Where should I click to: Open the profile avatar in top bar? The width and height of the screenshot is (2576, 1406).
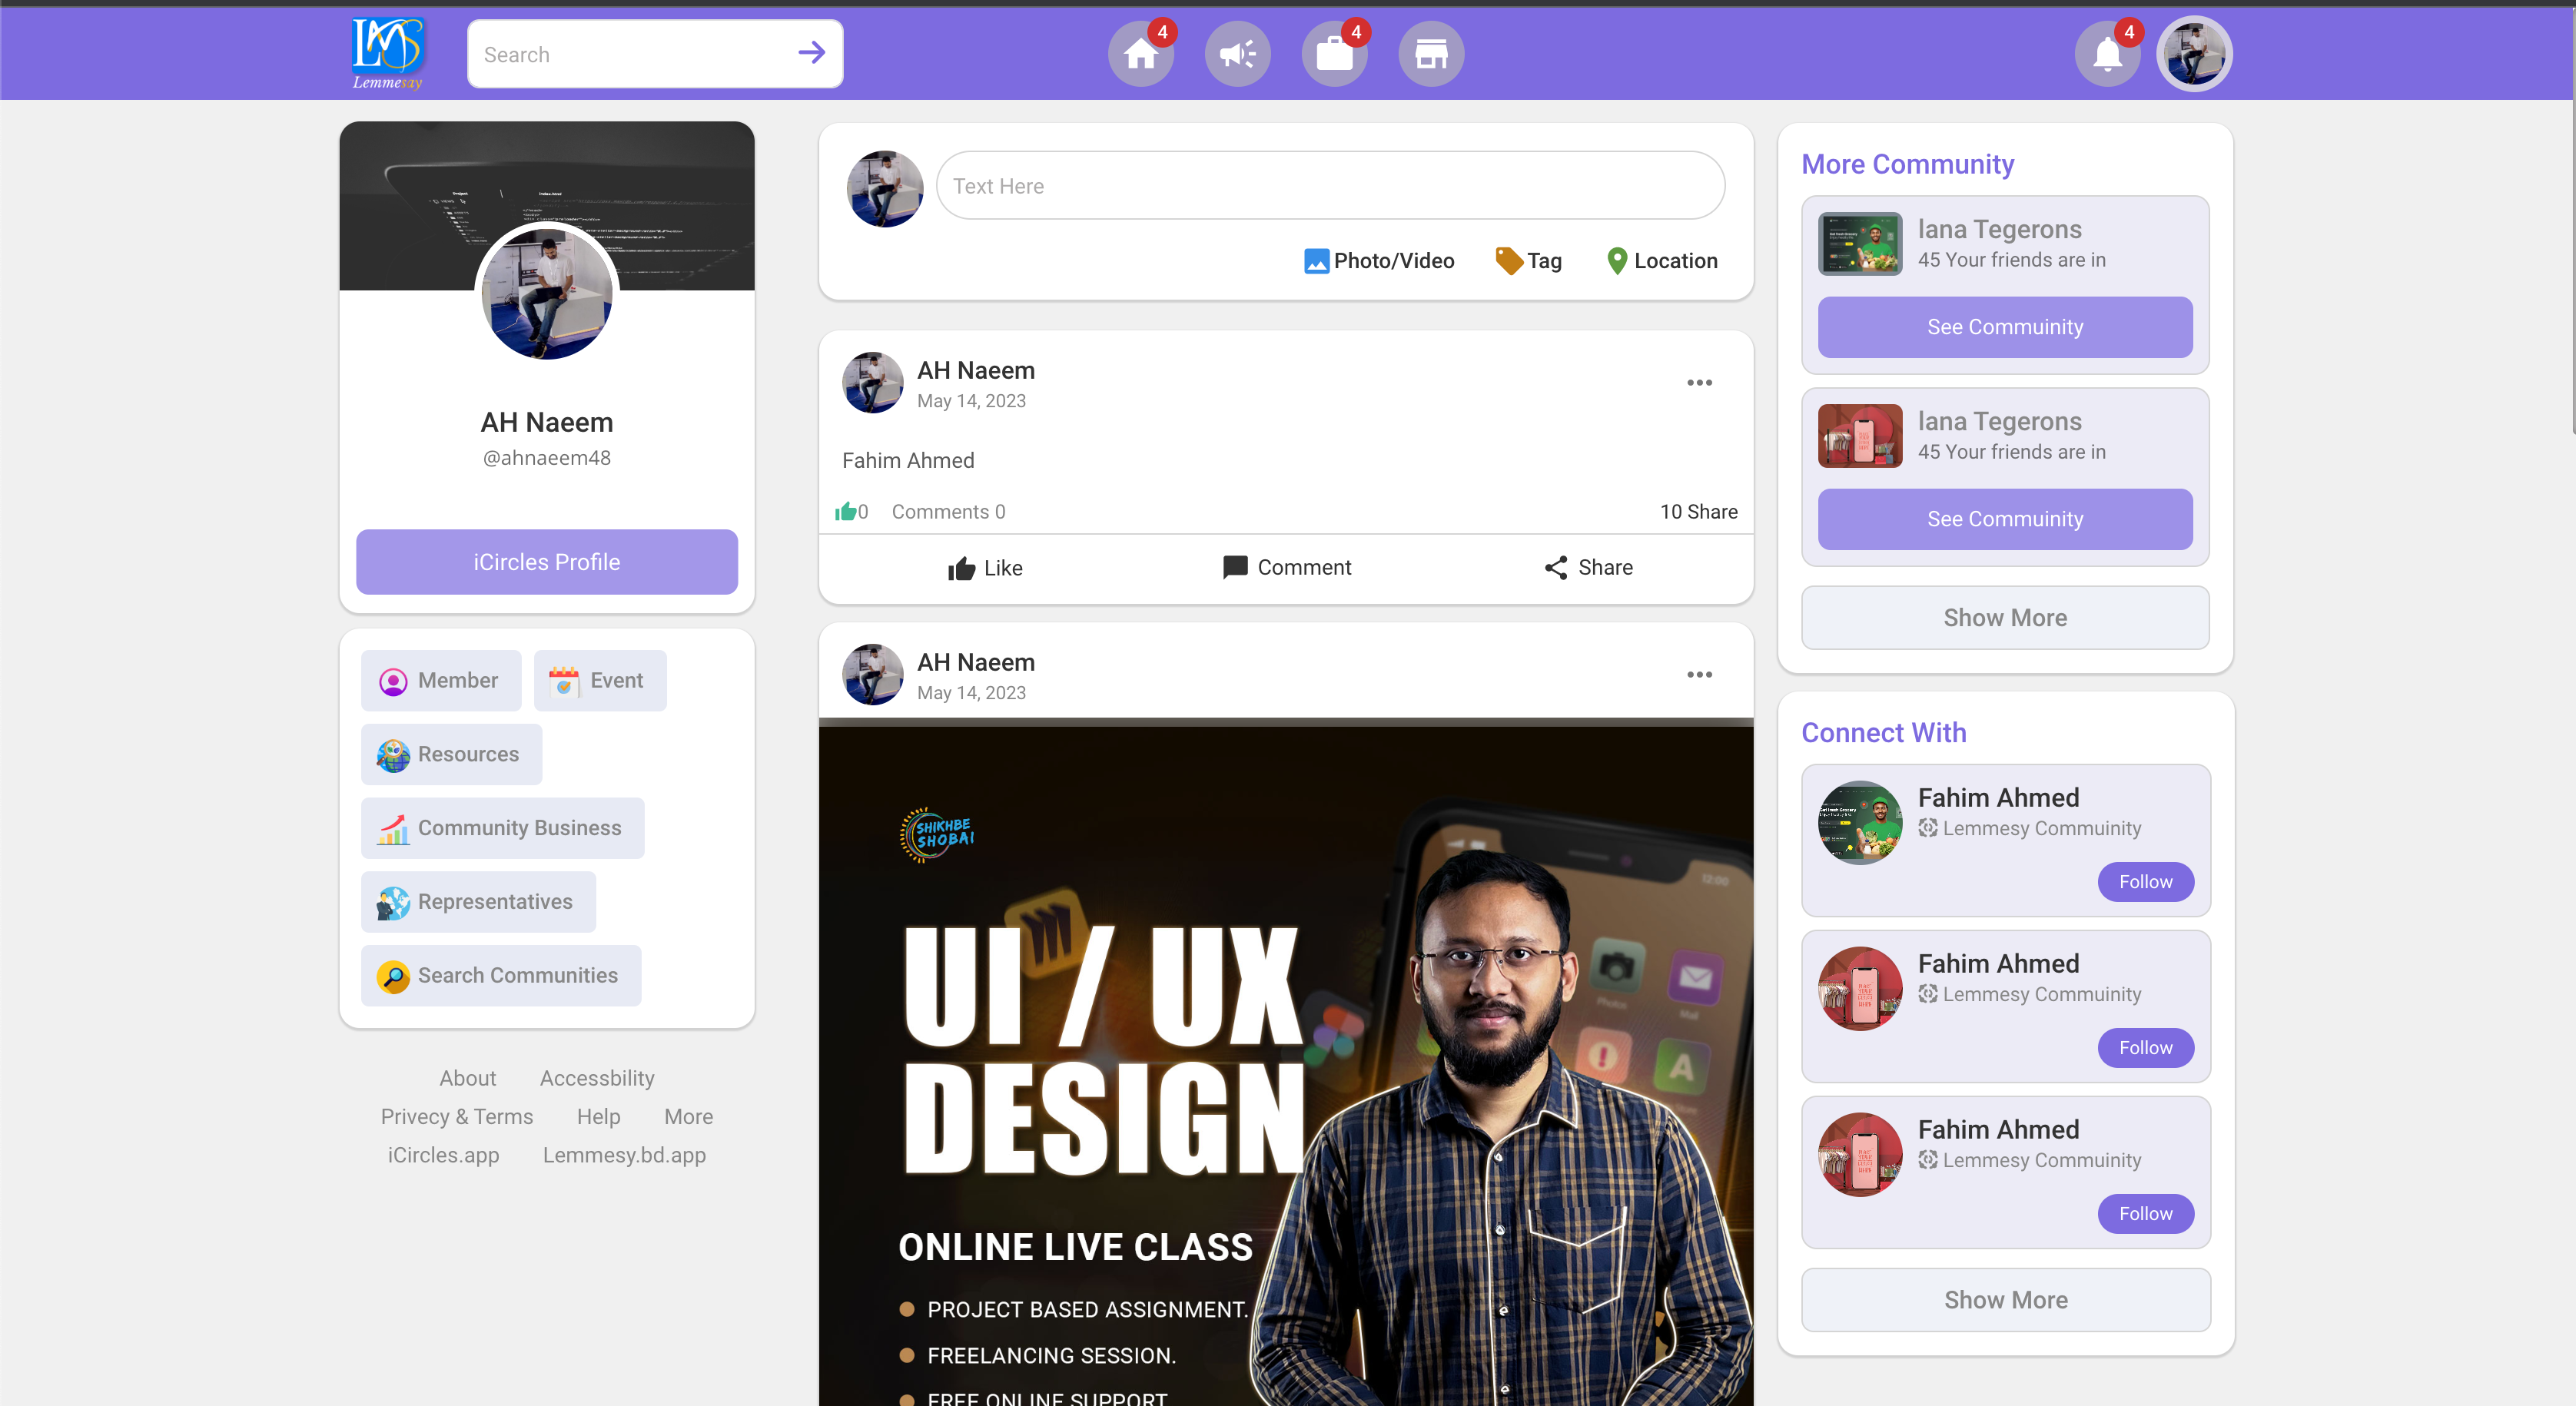(x=2194, y=54)
